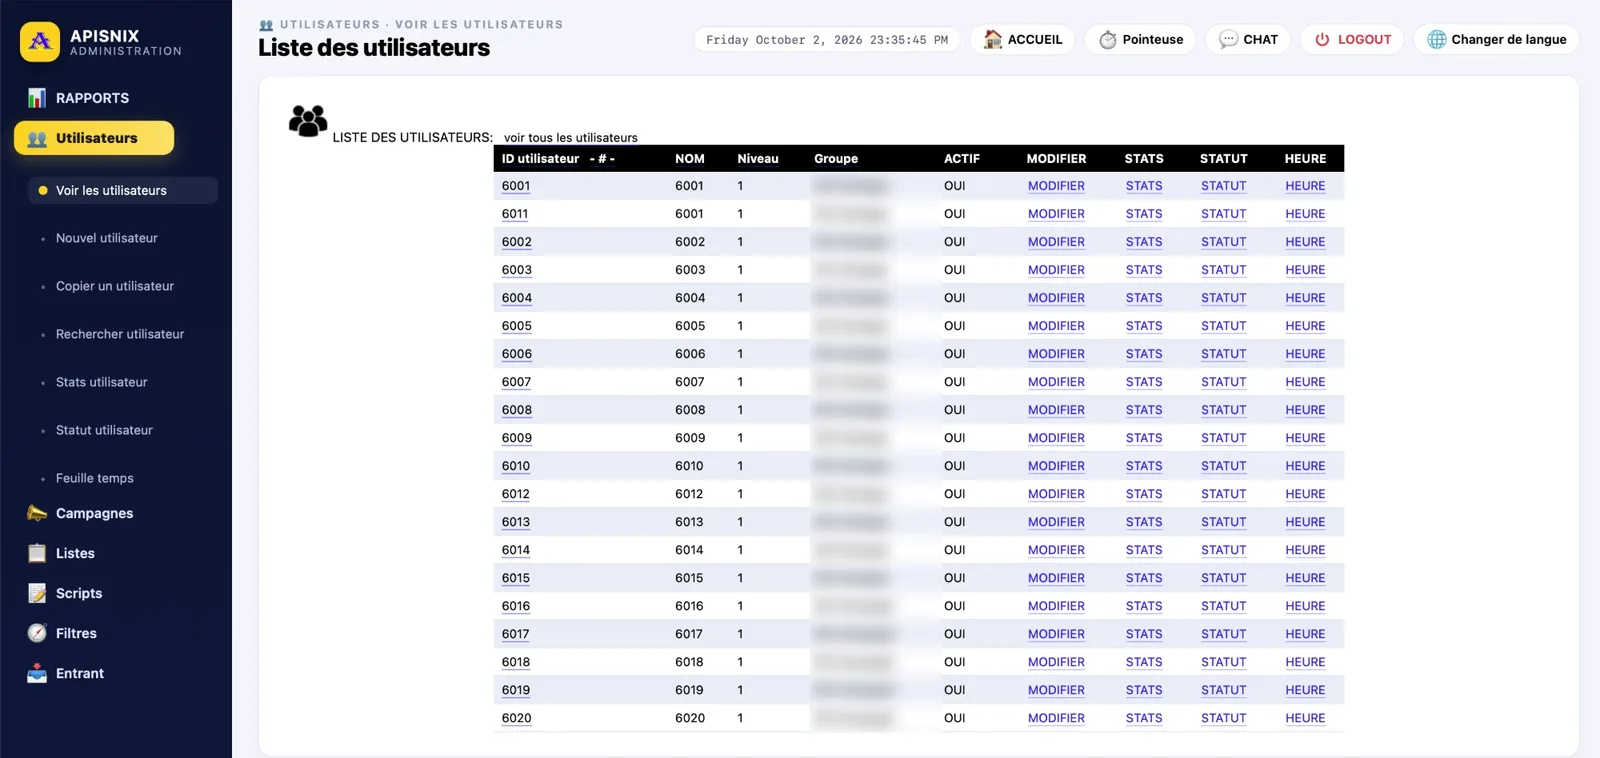
Task: Open user ID 6020 link
Action: [x=516, y=718]
